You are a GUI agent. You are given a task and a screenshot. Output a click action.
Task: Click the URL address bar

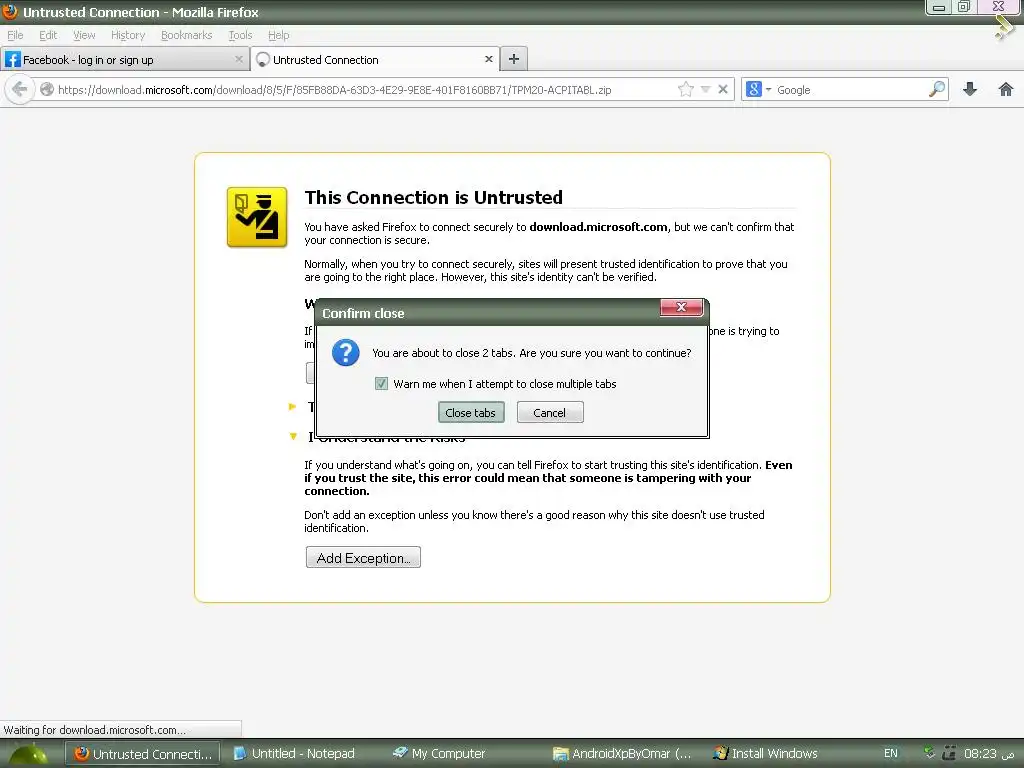pyautogui.click(x=366, y=89)
